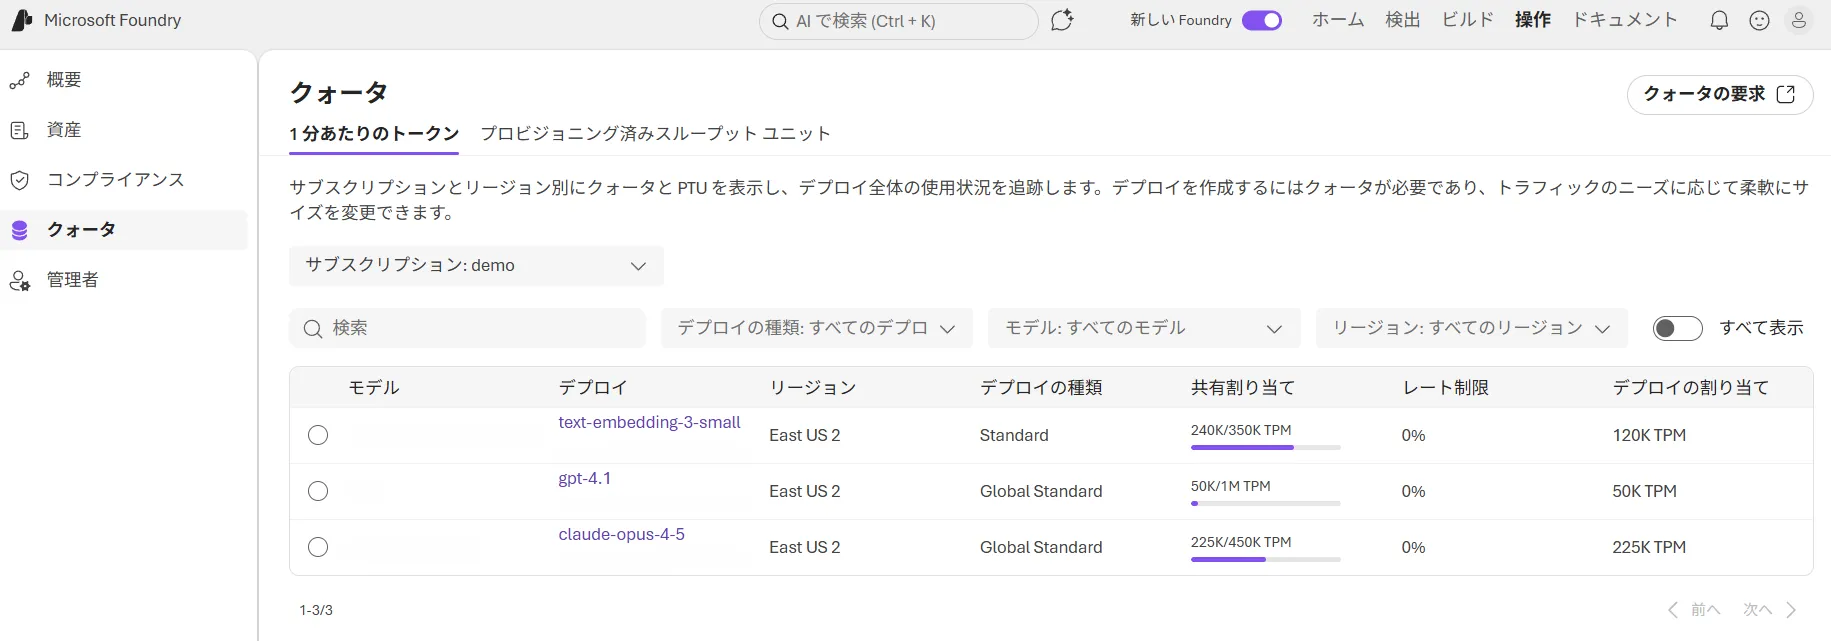
Task: Open the notifications bell icon
Action: pos(1719,21)
